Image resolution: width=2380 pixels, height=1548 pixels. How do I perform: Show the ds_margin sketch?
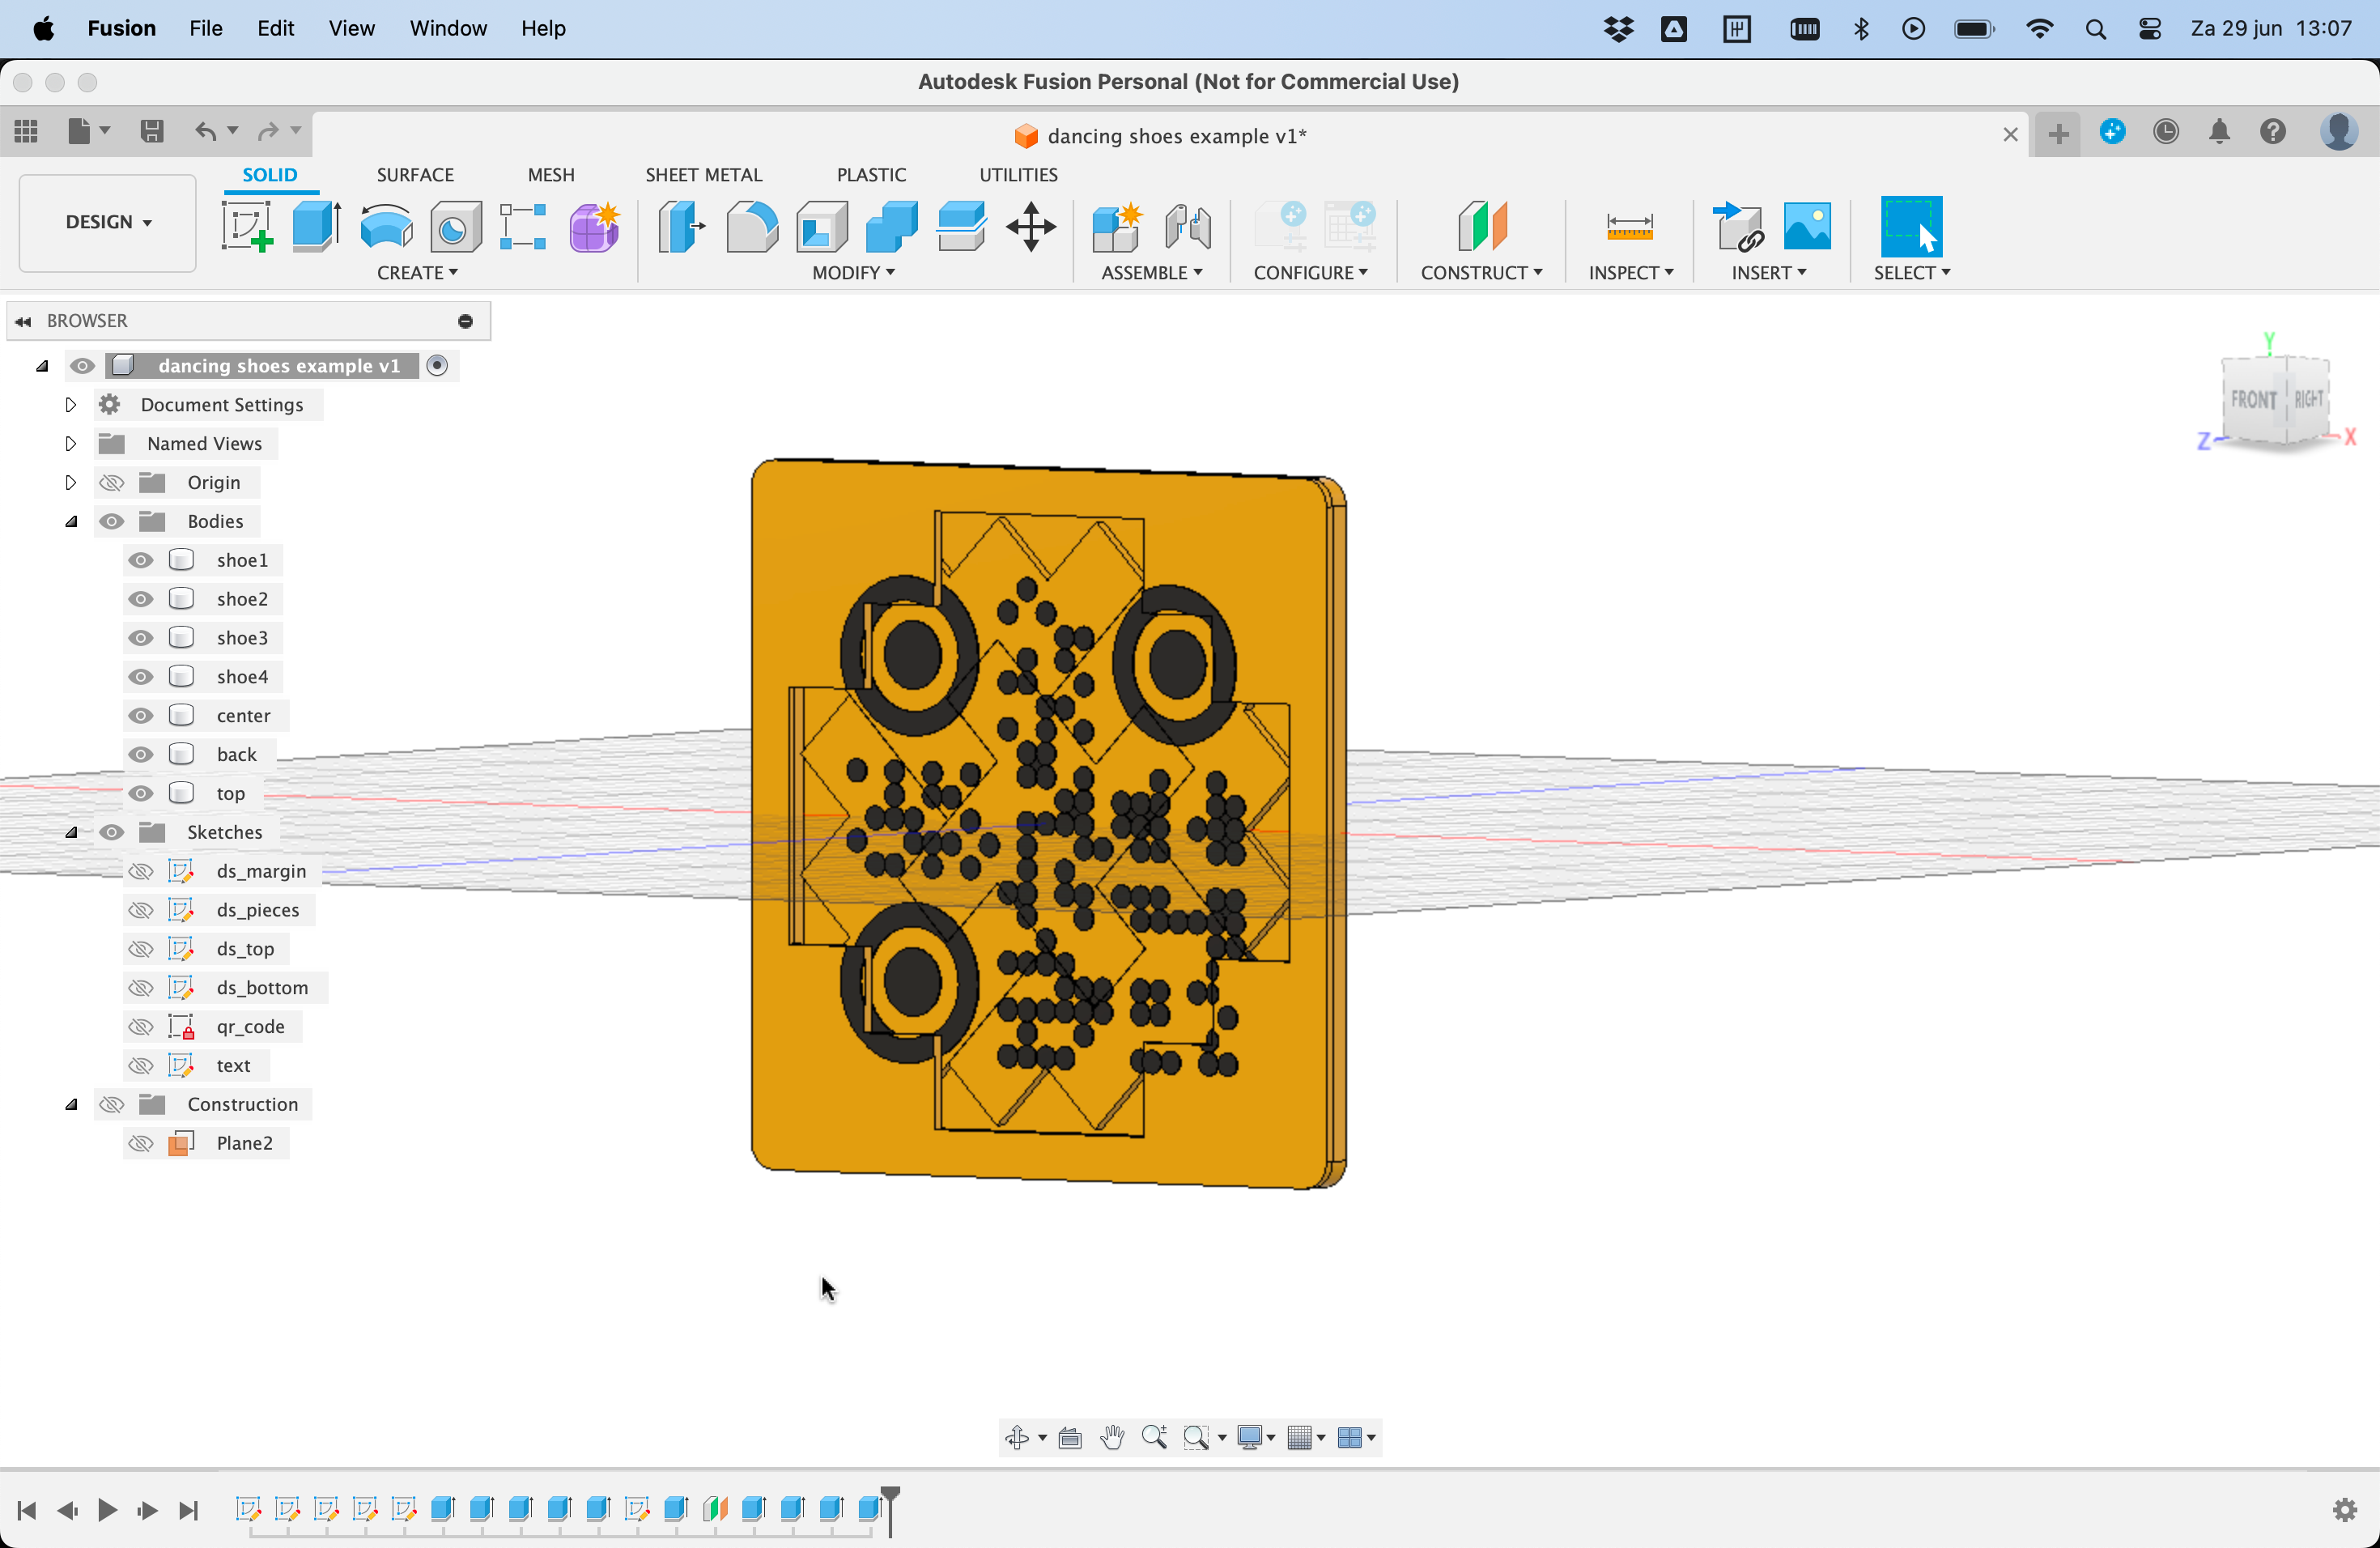tap(141, 871)
